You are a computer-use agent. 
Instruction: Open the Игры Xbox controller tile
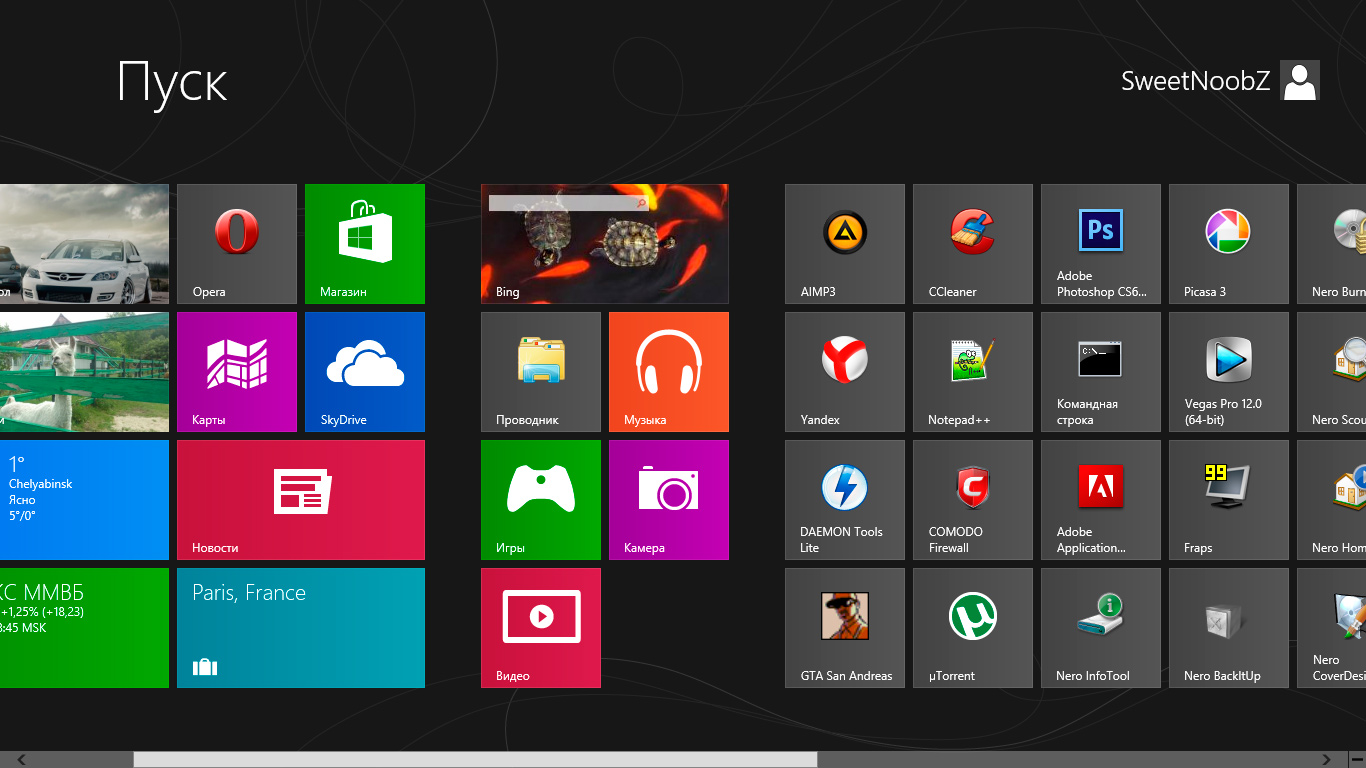click(x=541, y=500)
